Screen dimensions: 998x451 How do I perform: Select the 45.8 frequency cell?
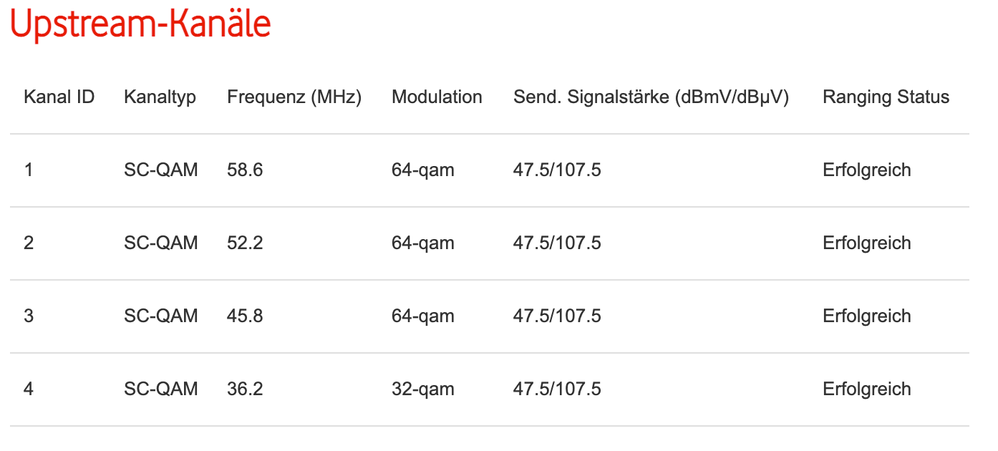pos(245,316)
